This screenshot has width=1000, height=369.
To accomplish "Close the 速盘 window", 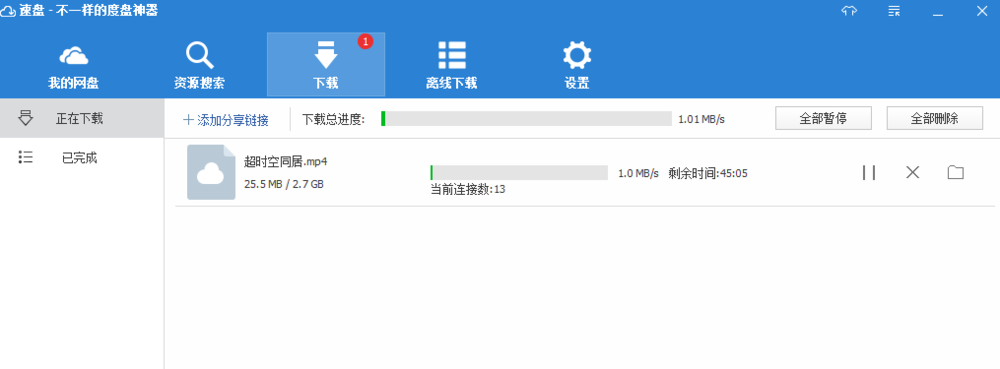I will coord(982,11).
